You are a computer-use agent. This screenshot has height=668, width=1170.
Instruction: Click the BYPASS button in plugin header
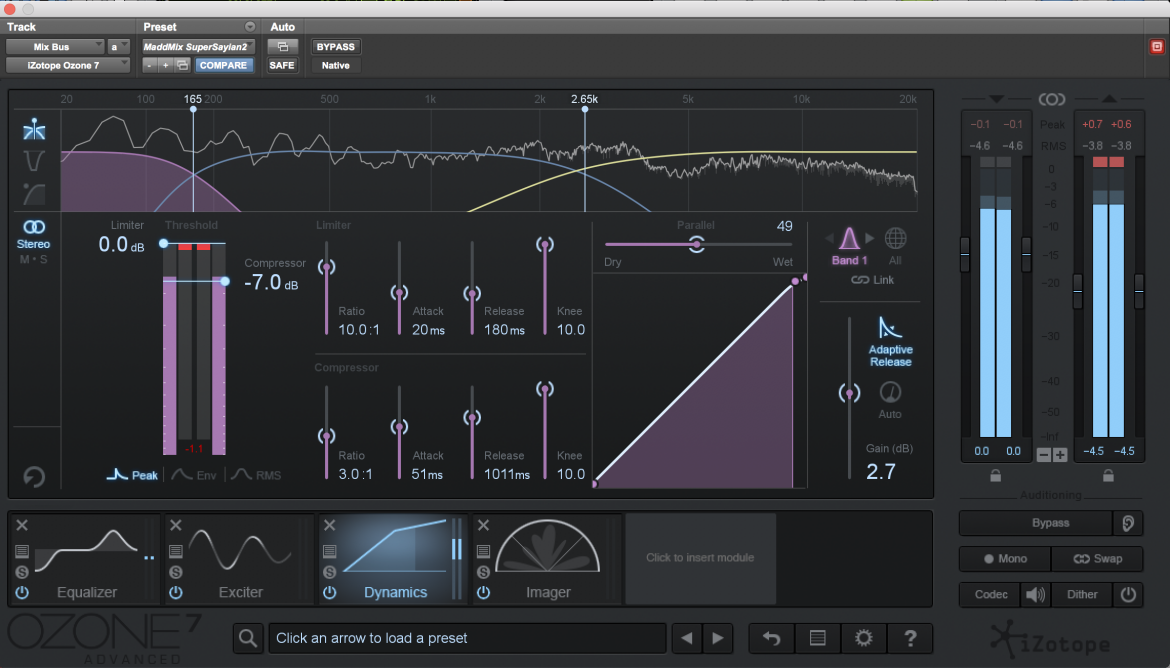click(x=336, y=46)
